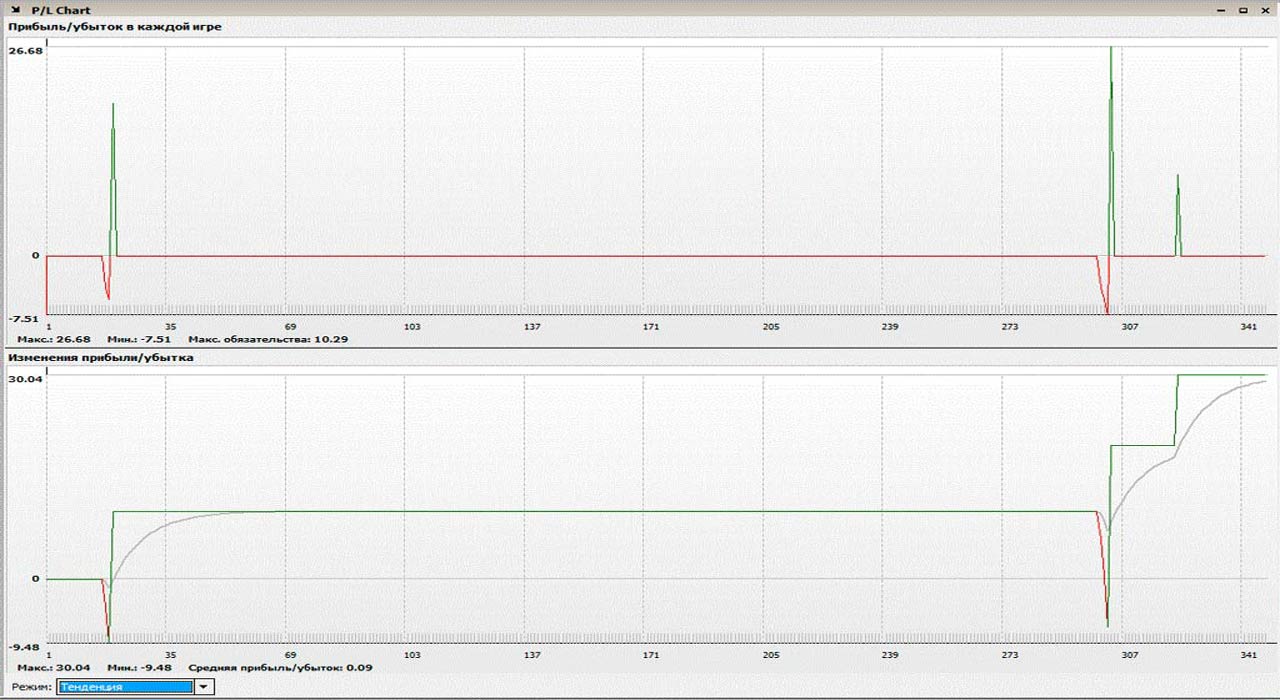This screenshot has width=1280, height=700.
Task: Click the heading Прибыль/убыток в каждой игре
Action: click(x=115, y=27)
